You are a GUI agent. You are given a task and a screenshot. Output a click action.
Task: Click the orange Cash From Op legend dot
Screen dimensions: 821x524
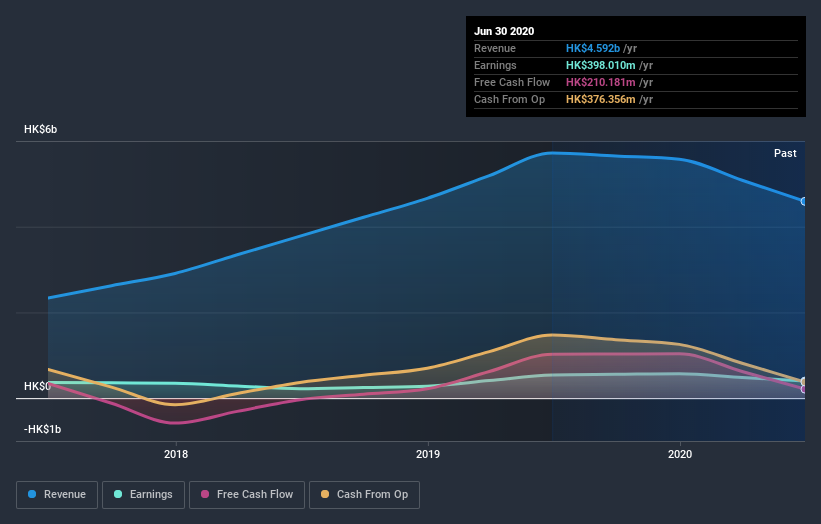pos(325,494)
